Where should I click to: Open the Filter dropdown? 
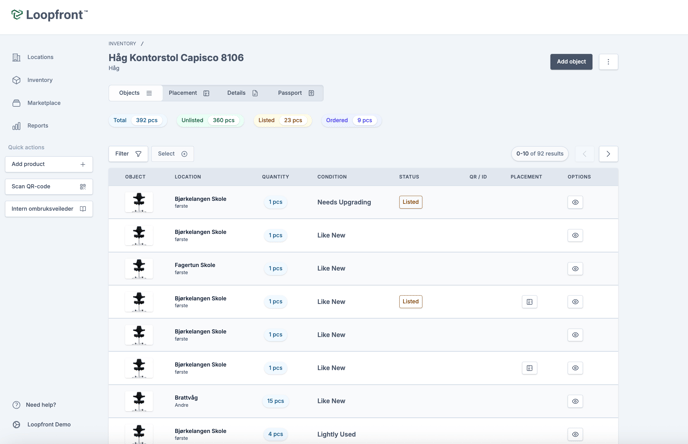128,154
